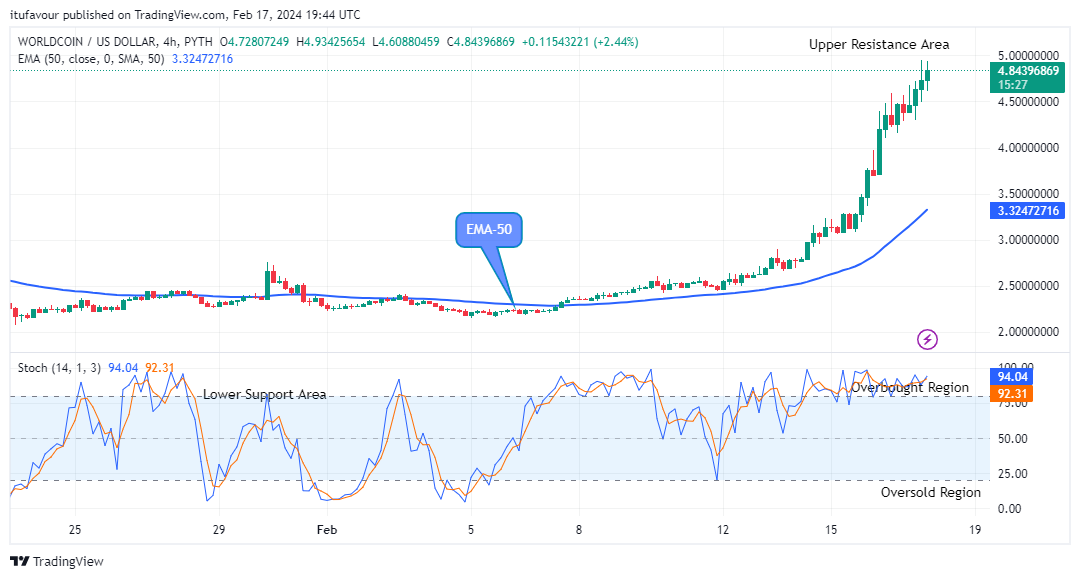Click the 3.00000000 price axis label
Viewport: 1080px width, 579px height.
(x=1028, y=240)
